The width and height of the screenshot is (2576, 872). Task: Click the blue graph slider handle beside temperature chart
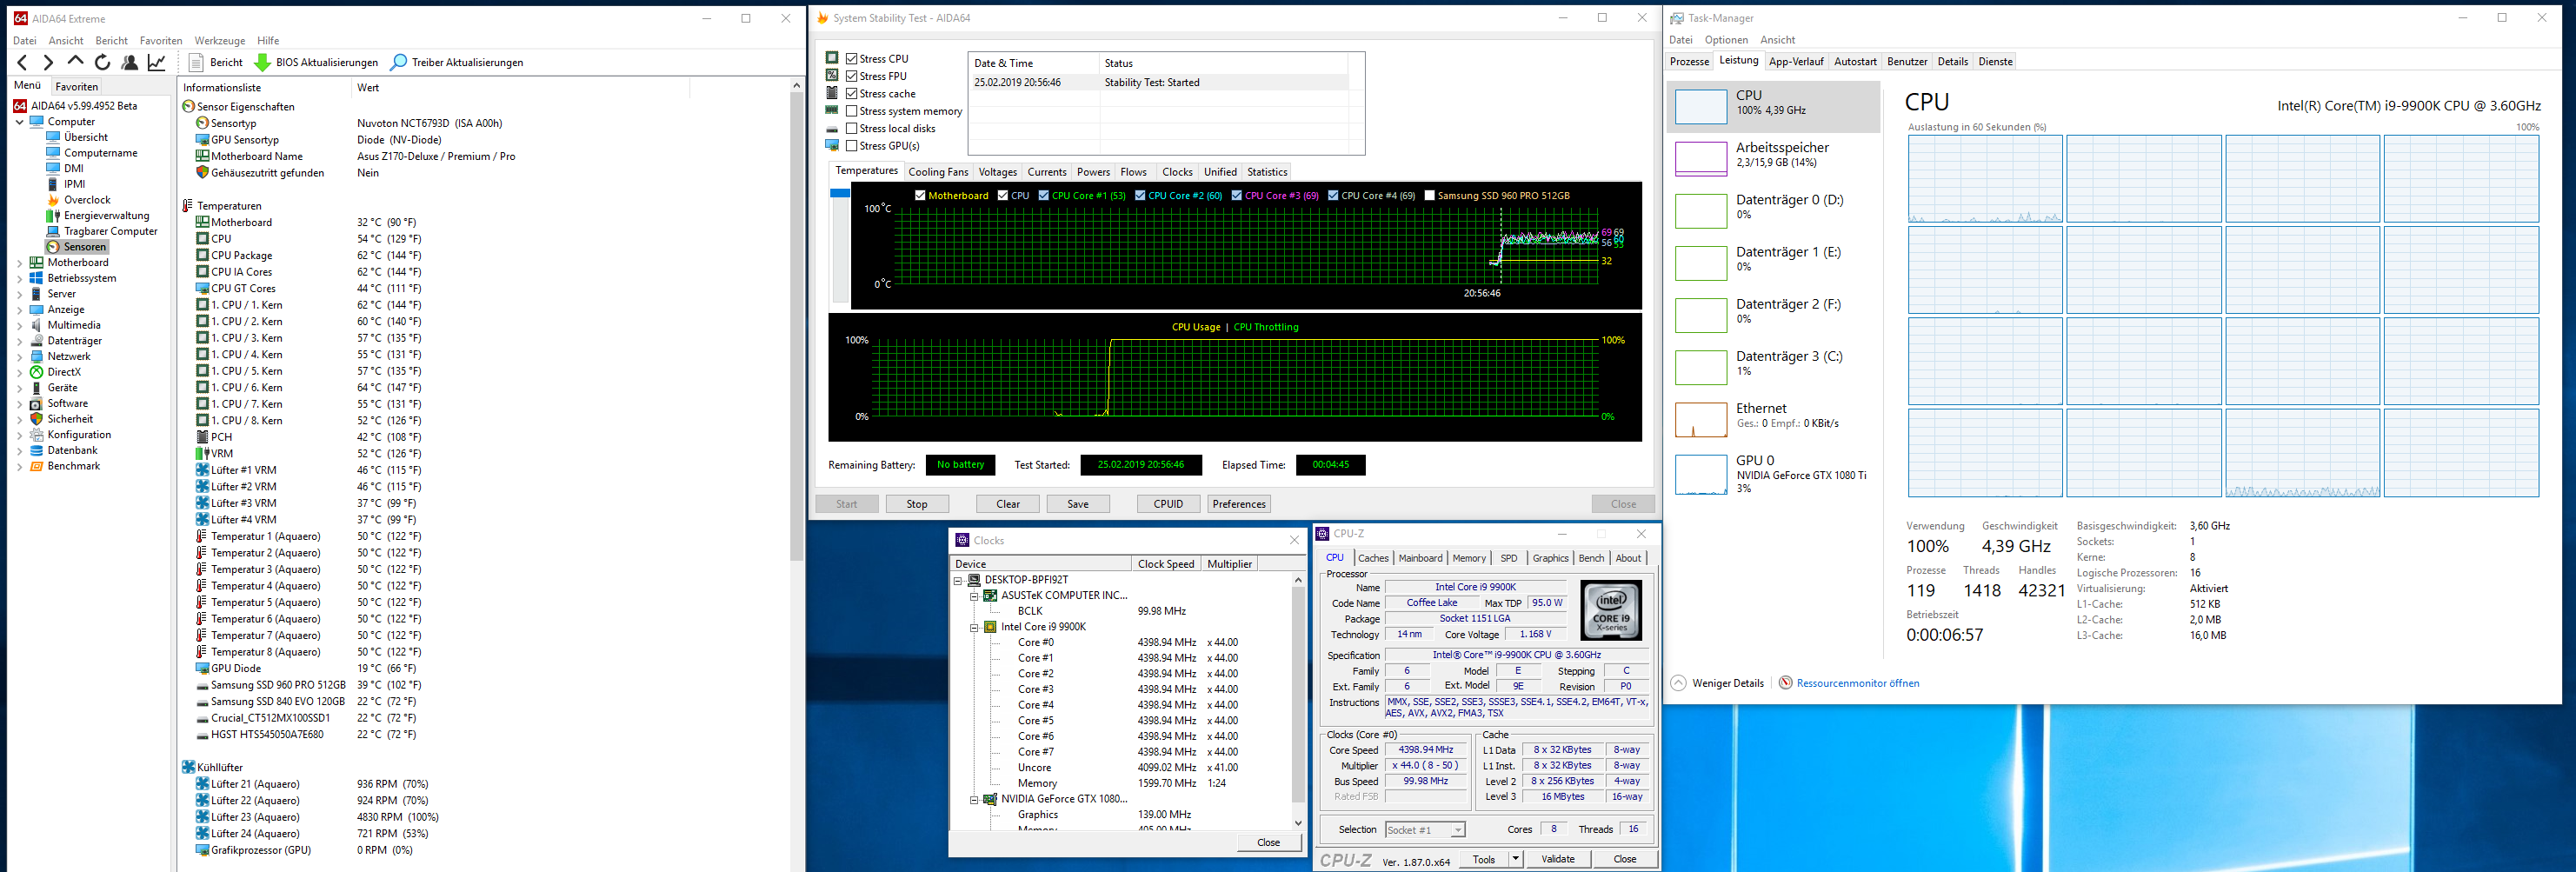tap(840, 193)
